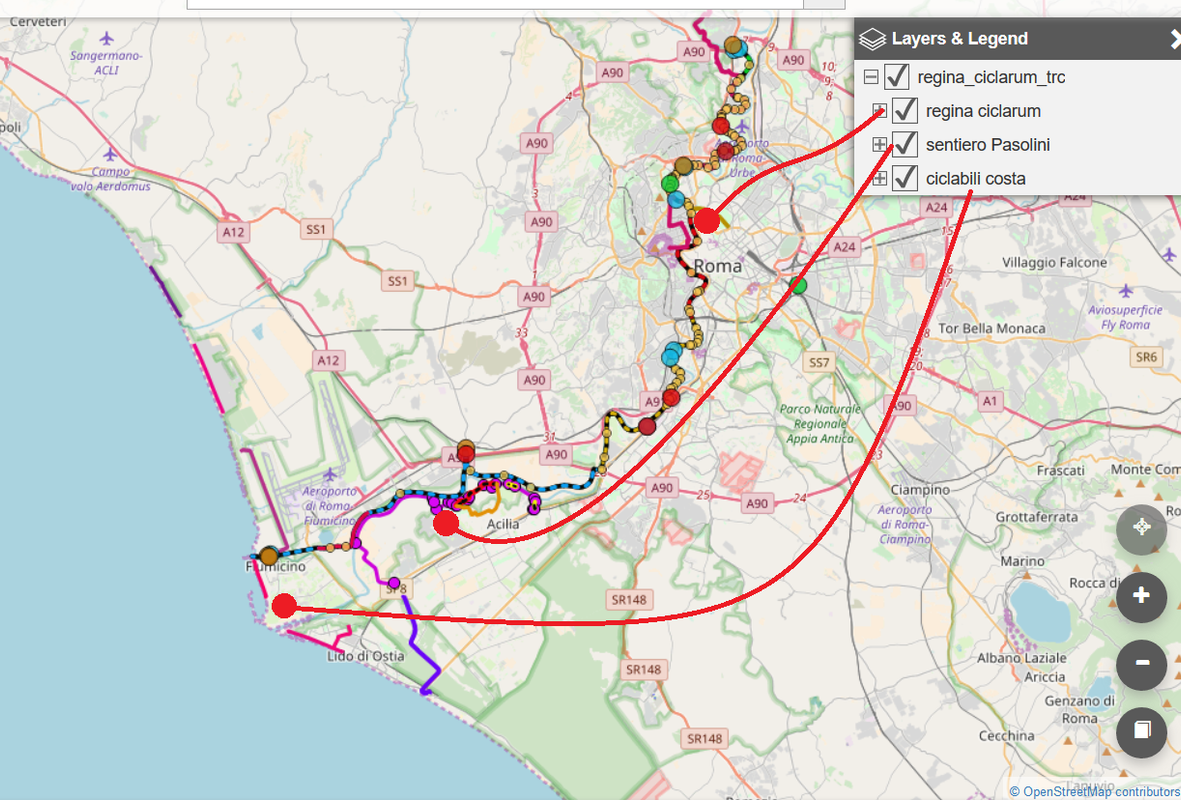Expand the sentiero Pasolini layer legend
The width and height of the screenshot is (1181, 800).
(879, 145)
